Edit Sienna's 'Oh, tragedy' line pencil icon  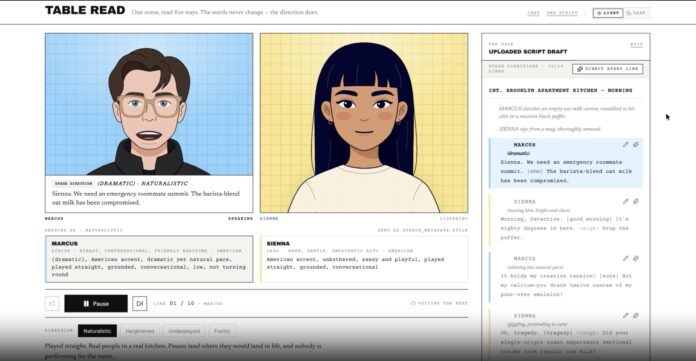625,315
